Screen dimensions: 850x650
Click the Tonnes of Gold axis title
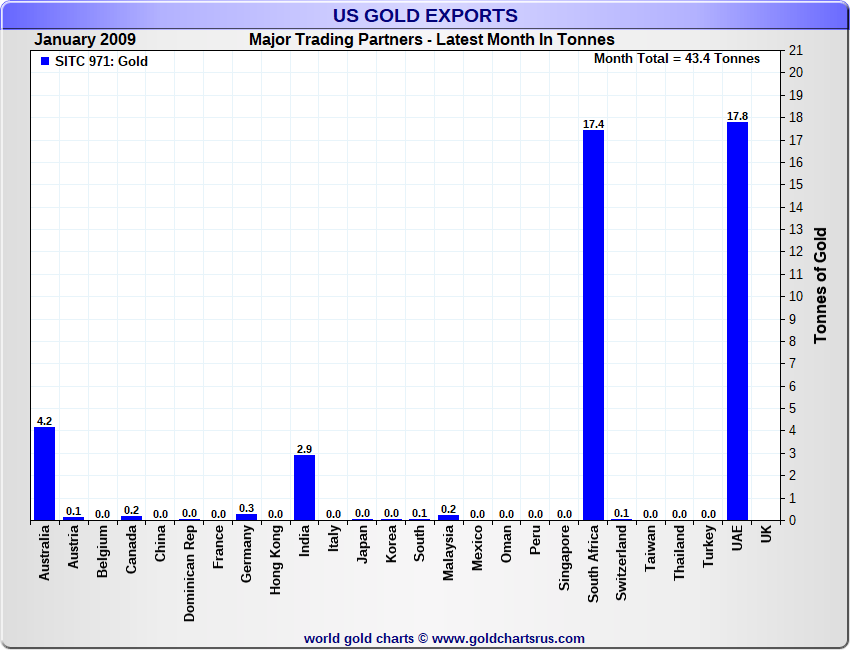[820, 285]
